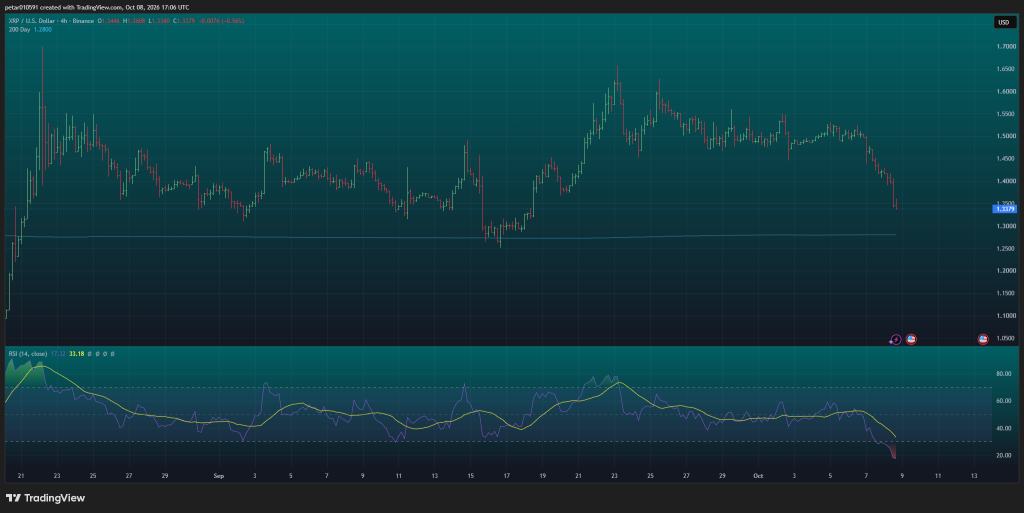Click the 1.1000 price axis label
This screenshot has height=513, width=1024.
point(1006,316)
